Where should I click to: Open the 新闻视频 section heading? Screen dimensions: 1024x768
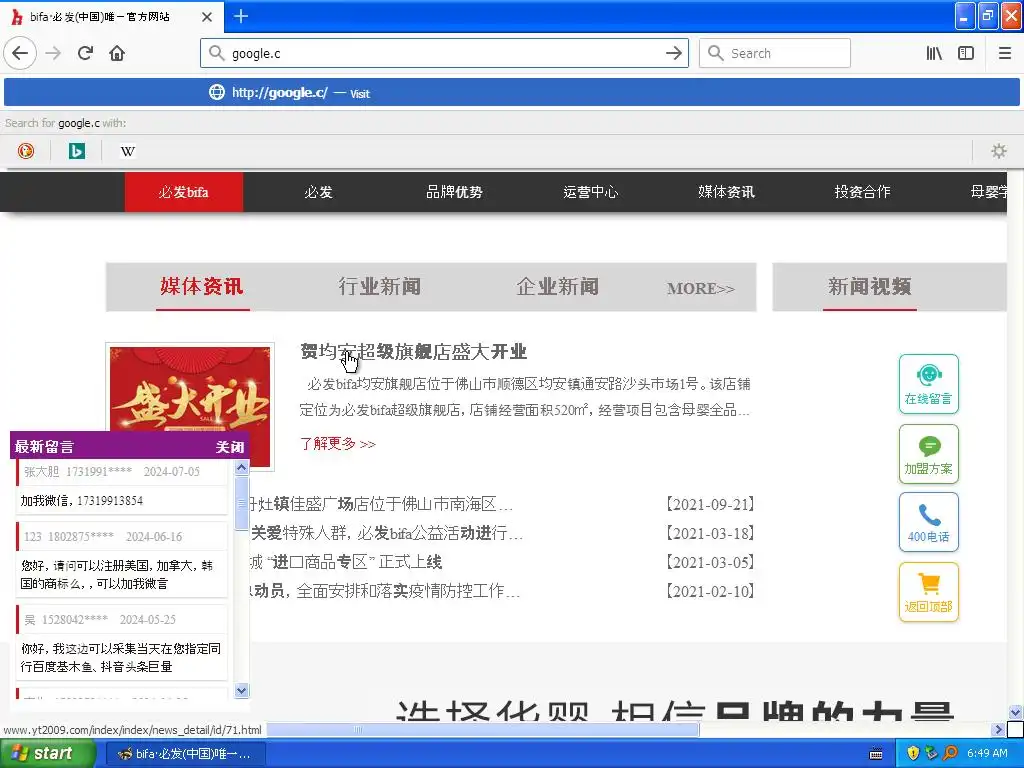tap(869, 287)
